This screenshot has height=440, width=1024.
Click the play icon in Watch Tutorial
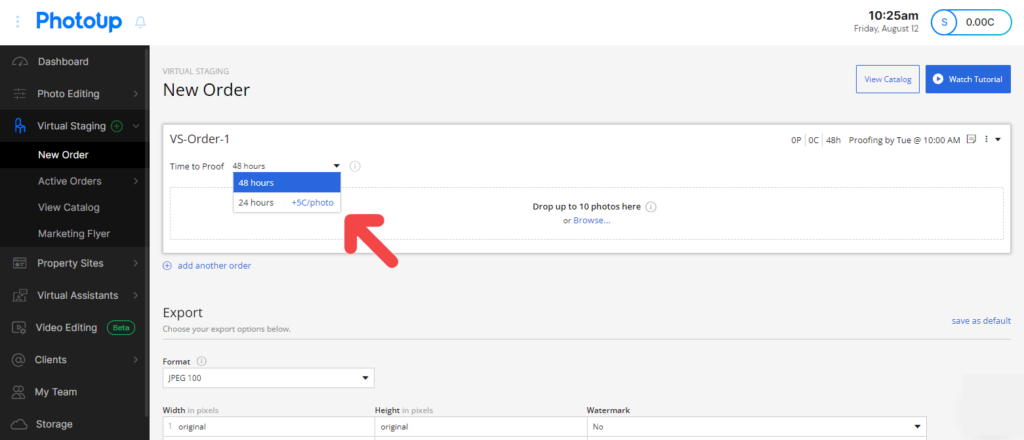(x=938, y=79)
